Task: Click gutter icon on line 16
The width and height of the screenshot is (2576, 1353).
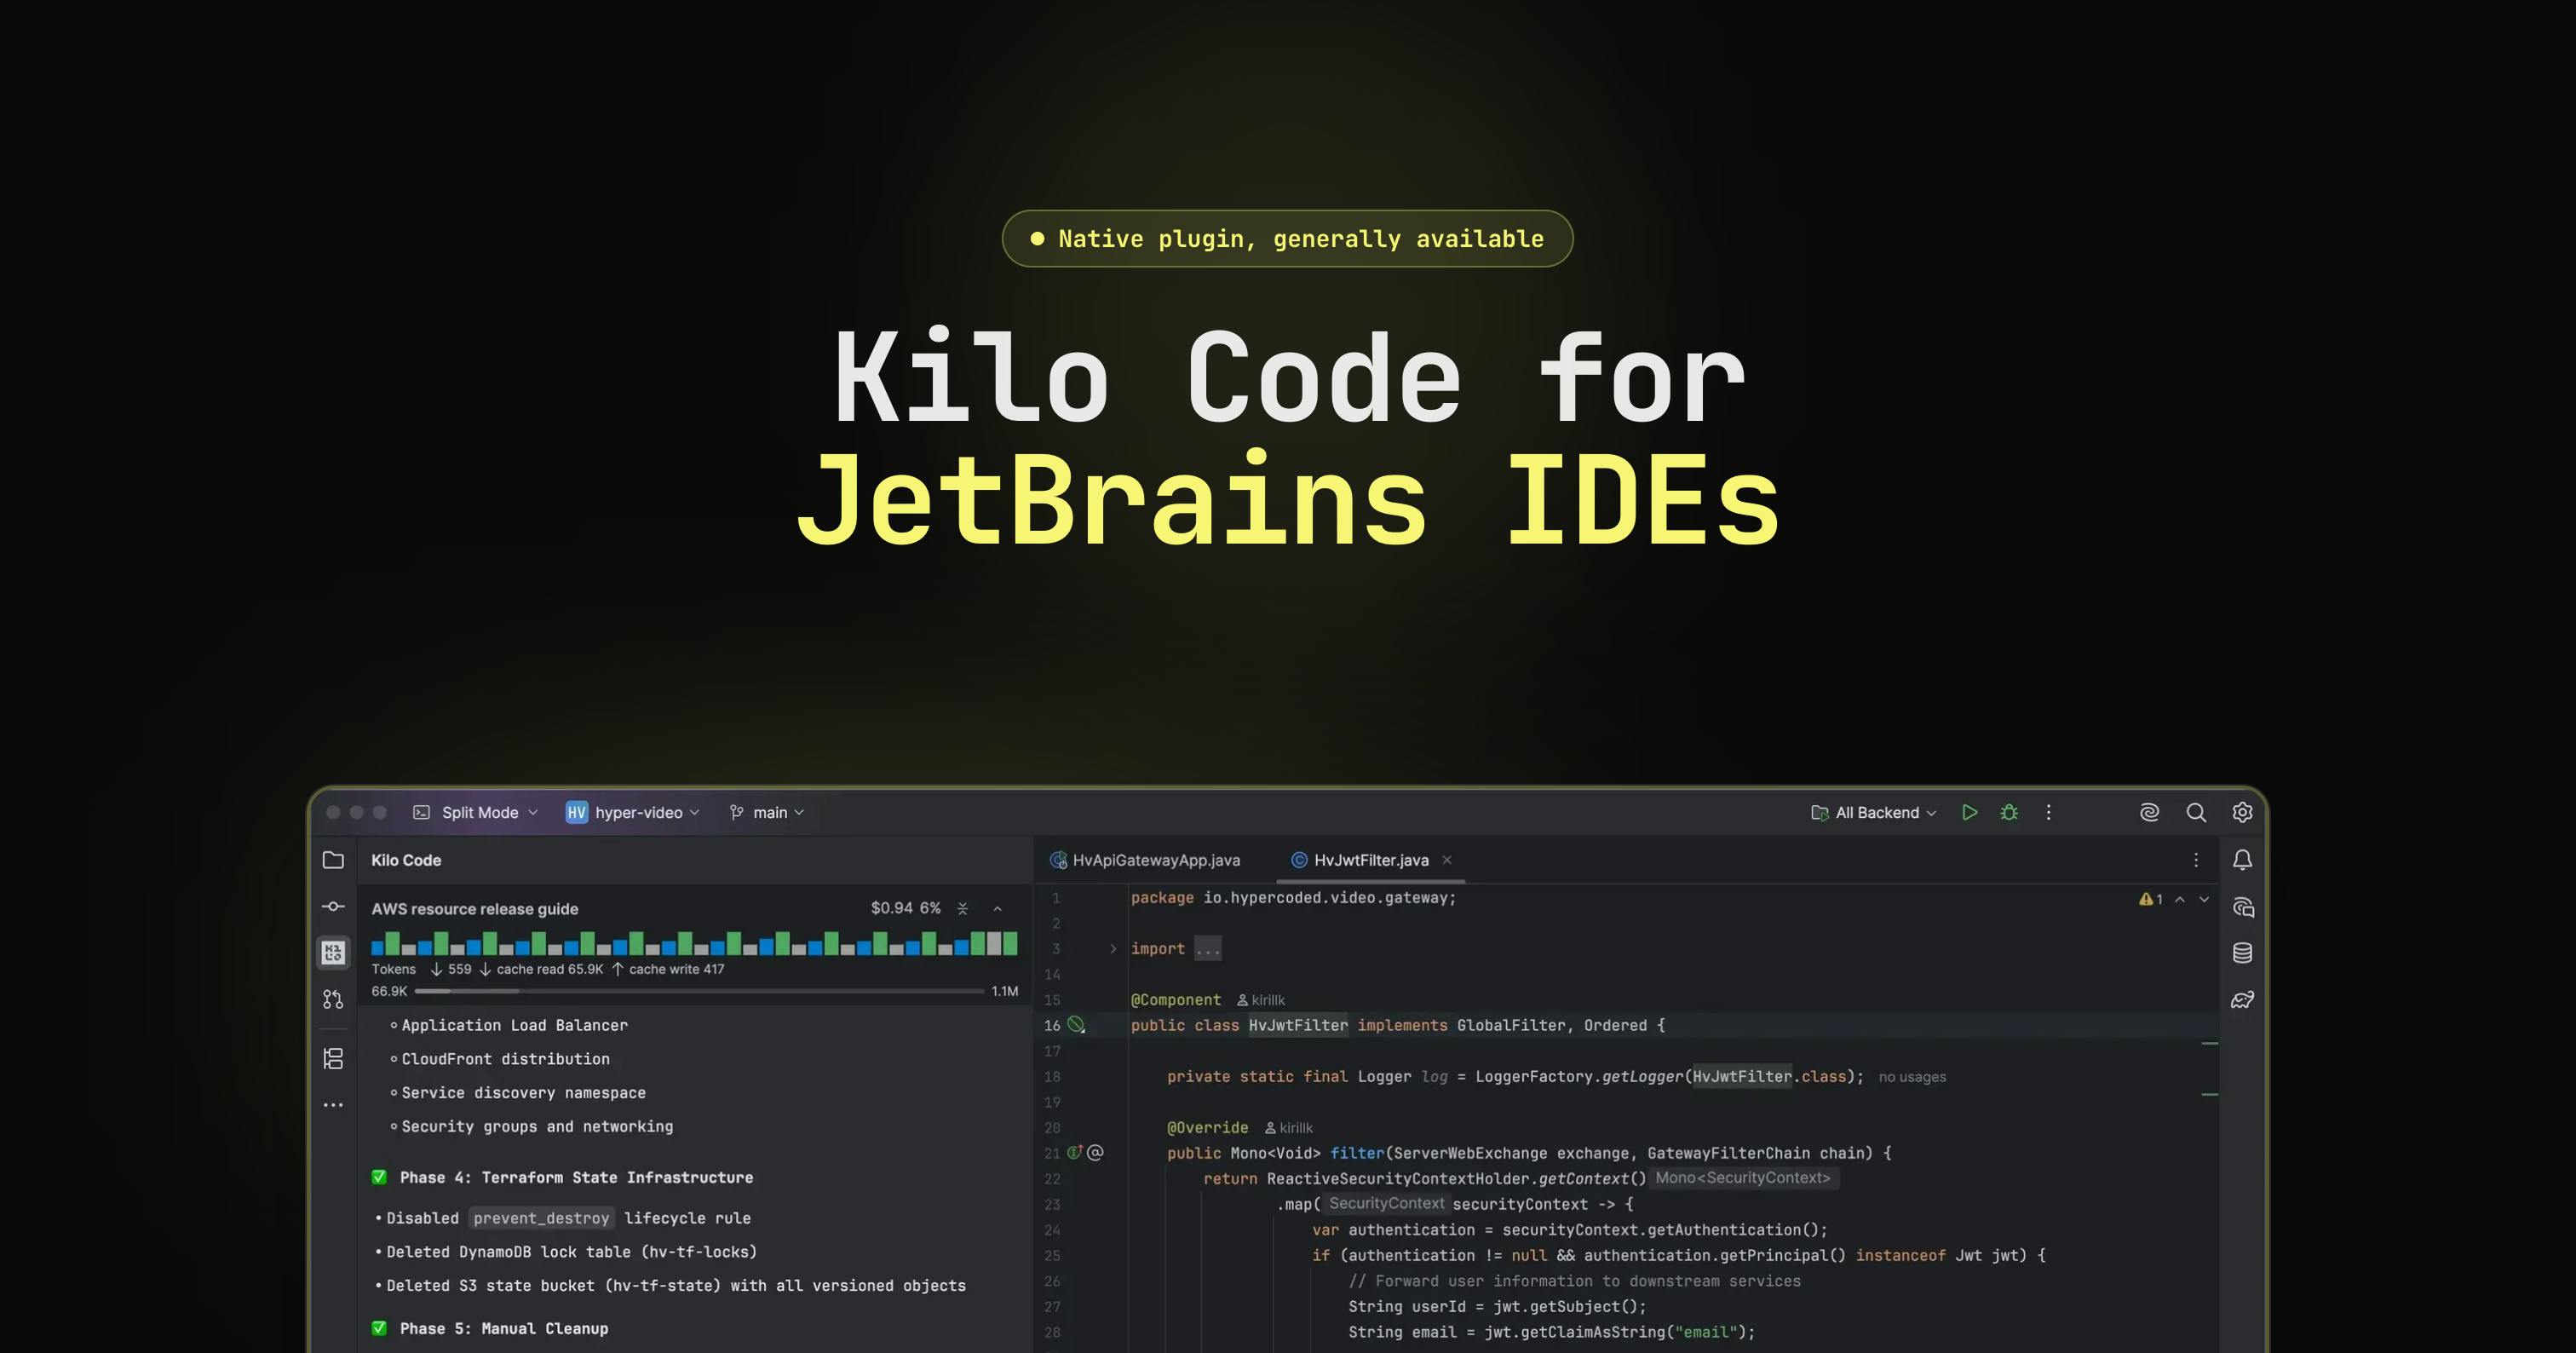Action: tap(1076, 1025)
